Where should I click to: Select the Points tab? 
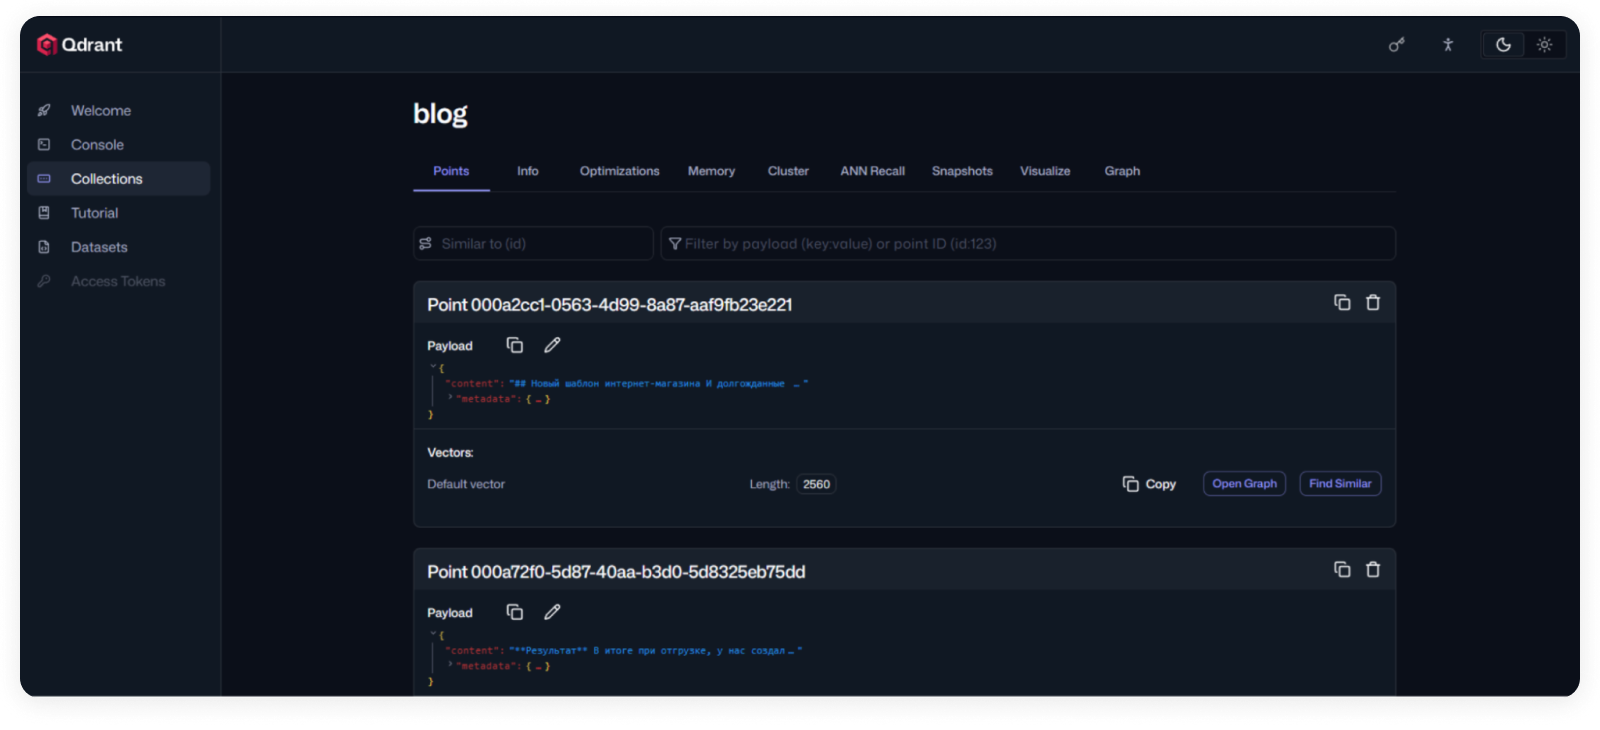451,171
